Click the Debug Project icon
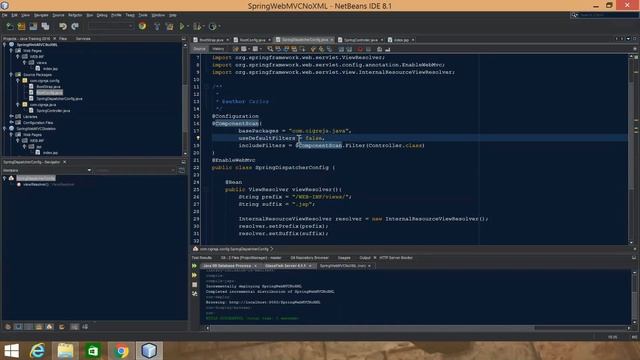The width and height of the screenshot is (640, 360). tap(197, 27)
